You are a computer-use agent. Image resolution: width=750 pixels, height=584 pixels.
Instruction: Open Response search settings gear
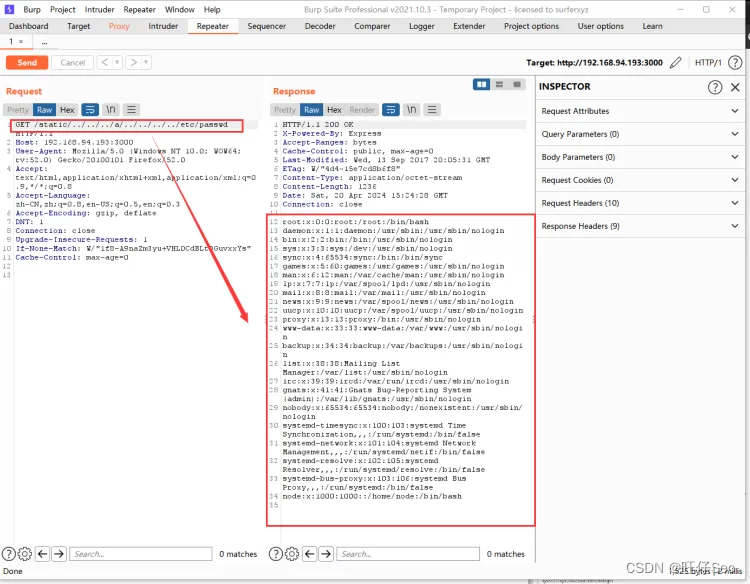point(292,554)
